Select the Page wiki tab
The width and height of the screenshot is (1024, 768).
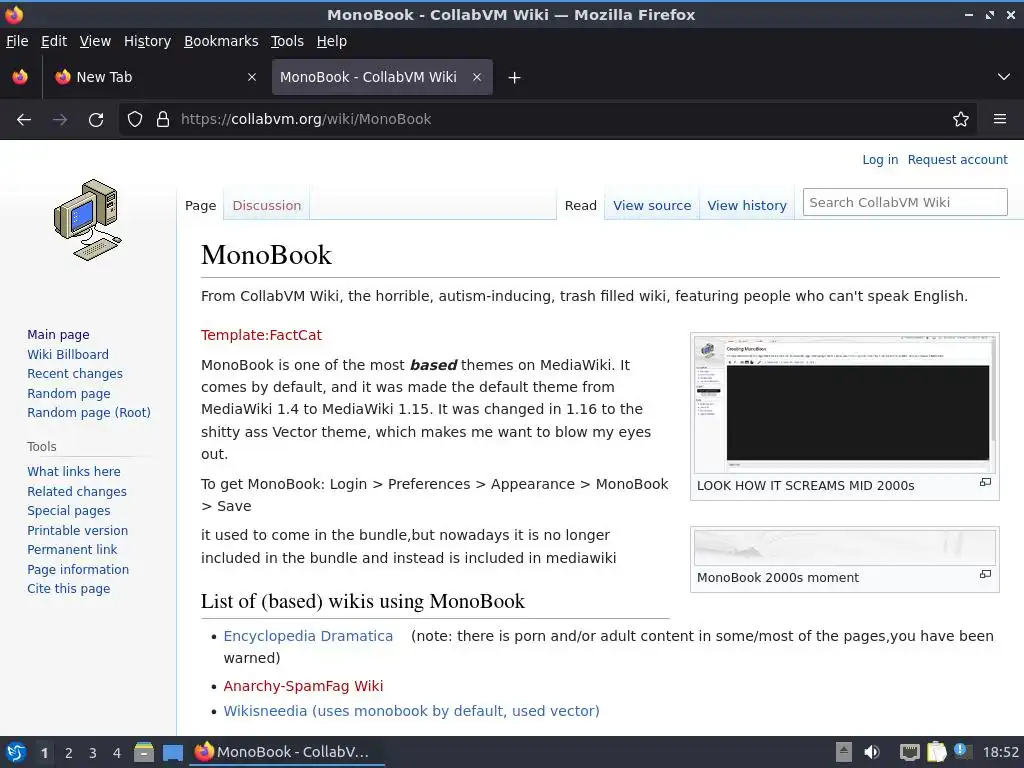(x=200, y=205)
